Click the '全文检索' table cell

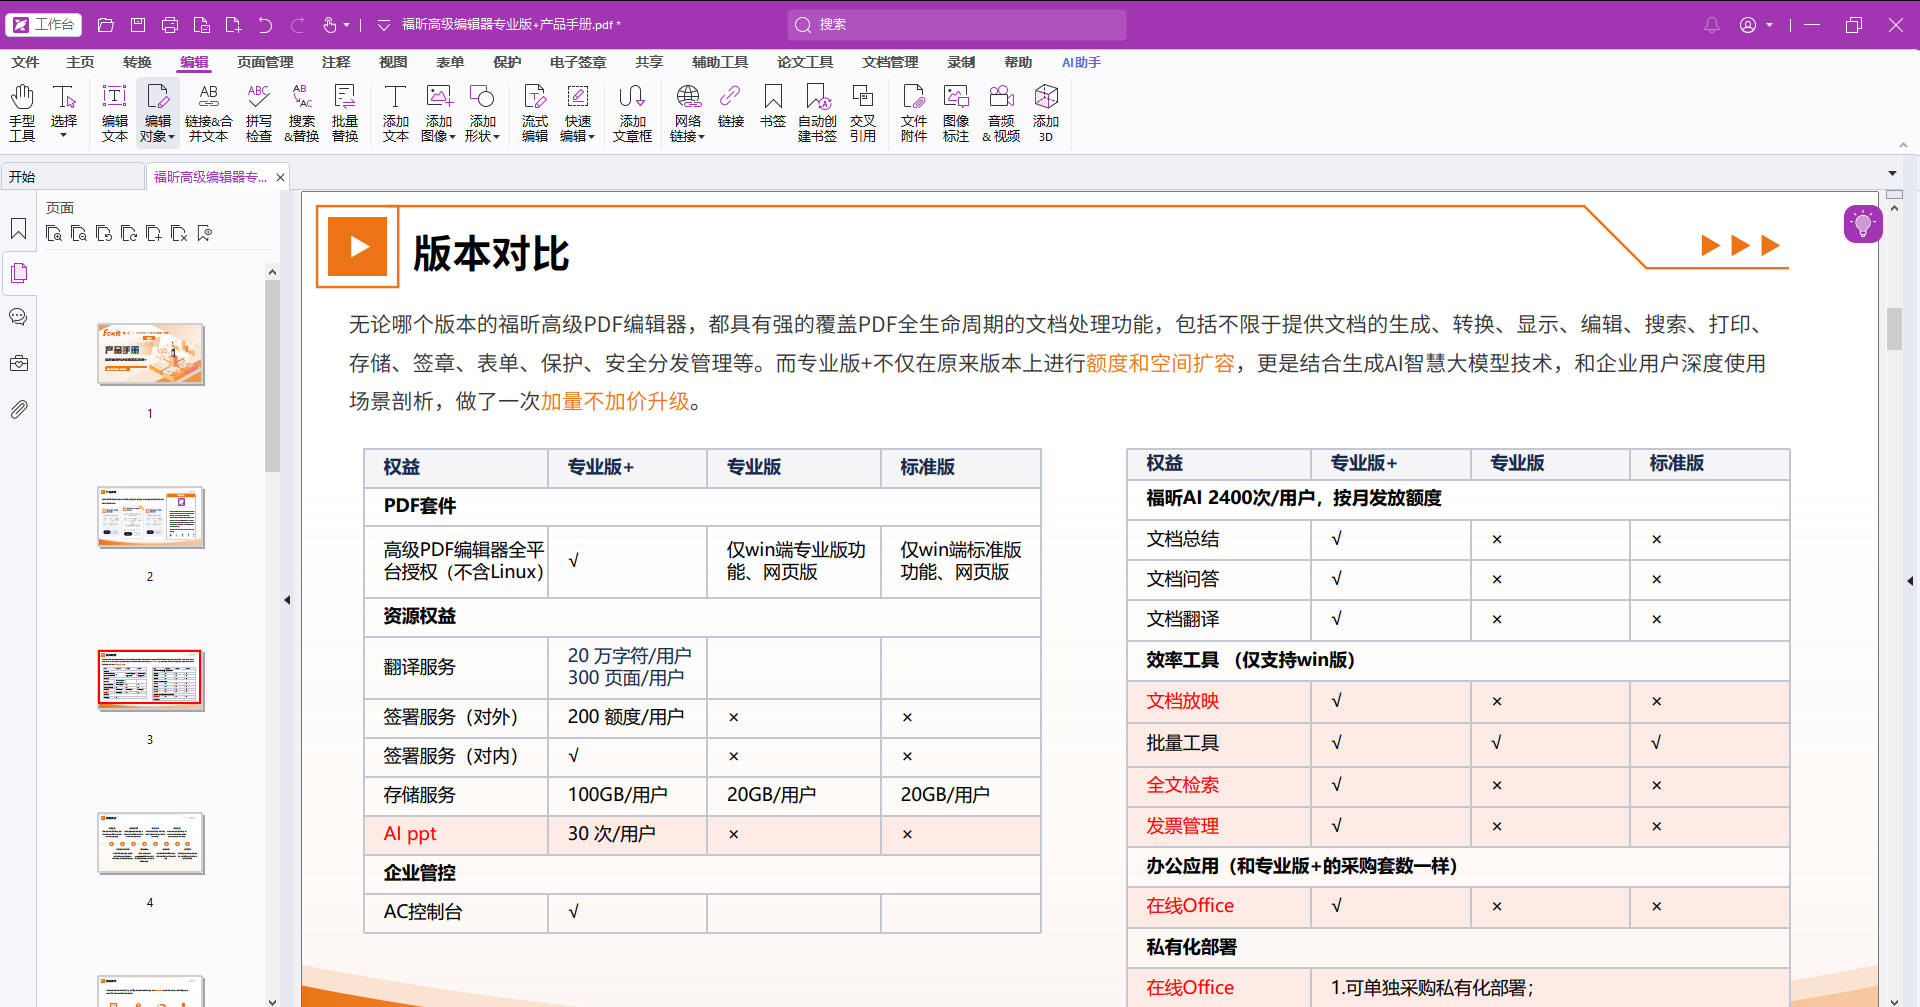pyautogui.click(x=1219, y=785)
